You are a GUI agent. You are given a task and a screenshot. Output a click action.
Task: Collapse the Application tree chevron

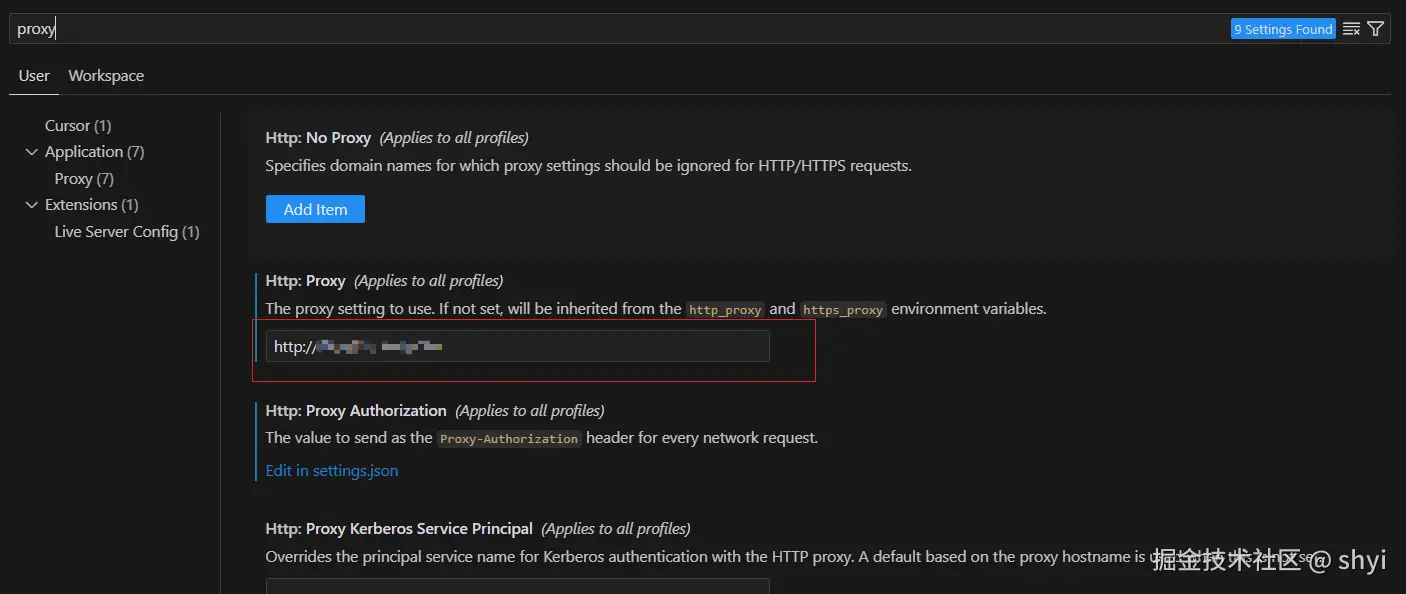(30, 152)
